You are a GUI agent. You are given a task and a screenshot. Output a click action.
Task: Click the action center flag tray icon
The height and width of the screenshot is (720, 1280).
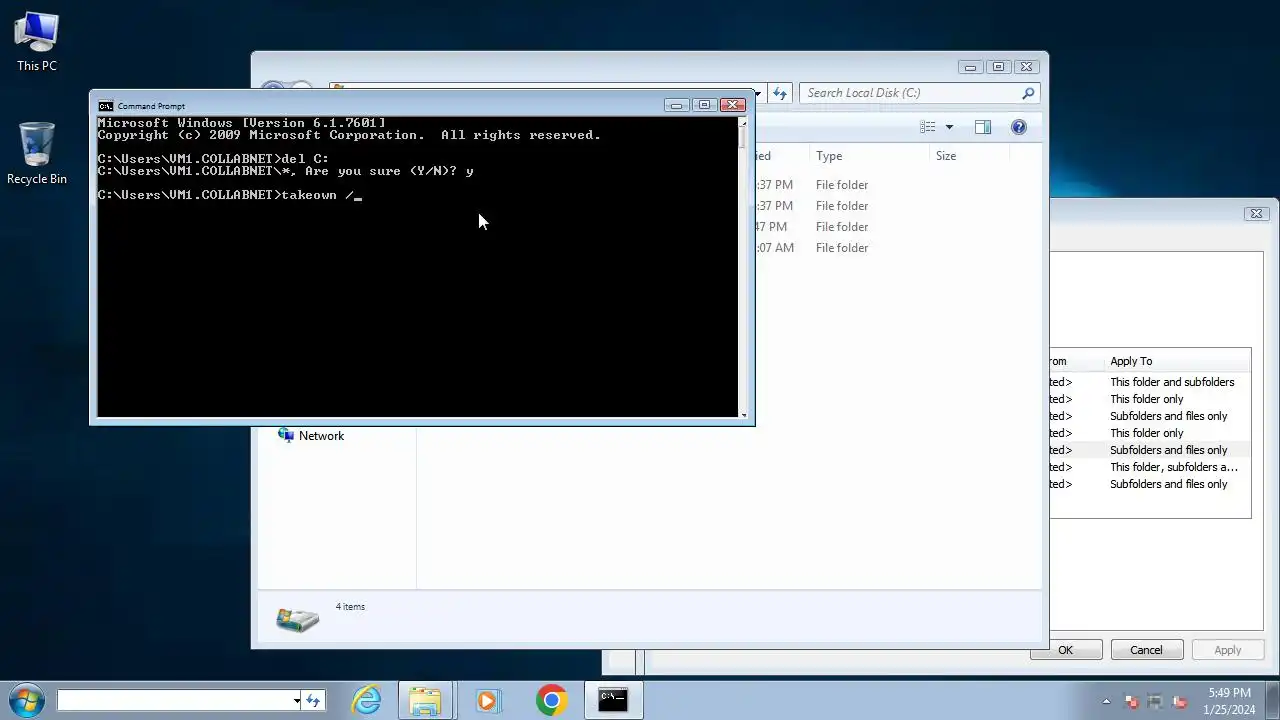click(1132, 702)
